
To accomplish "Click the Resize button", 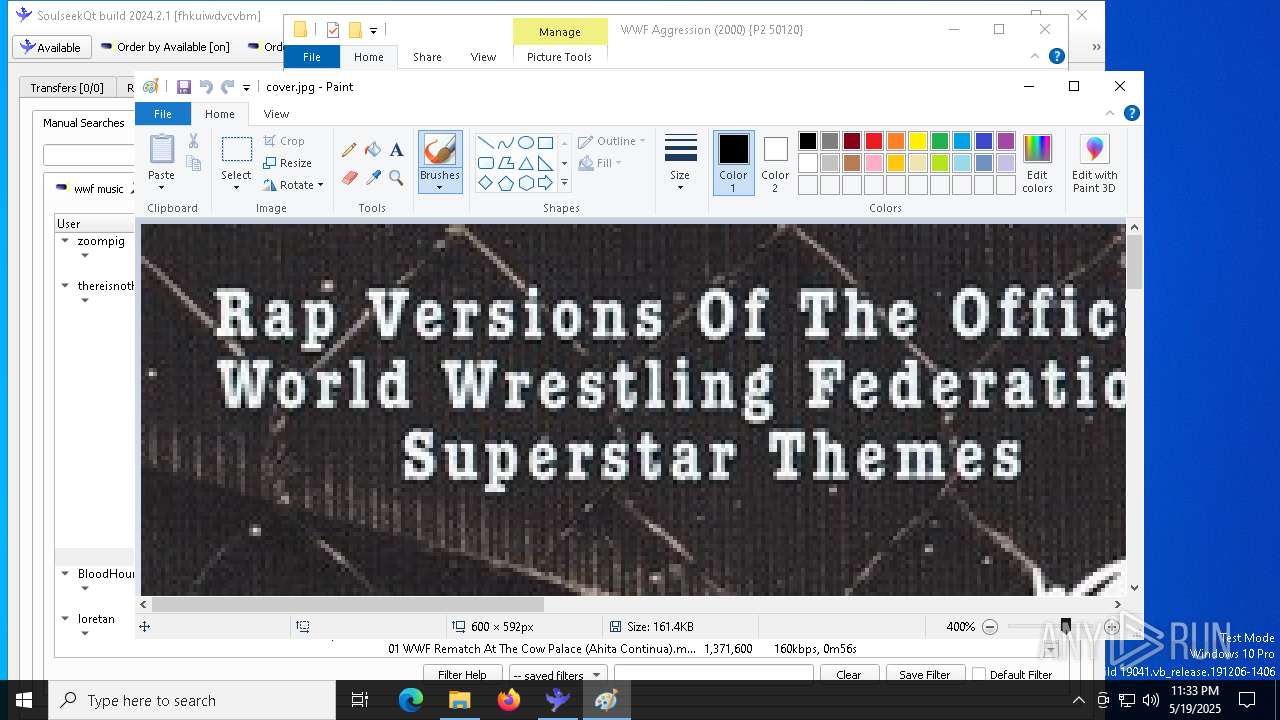I will pos(288,163).
